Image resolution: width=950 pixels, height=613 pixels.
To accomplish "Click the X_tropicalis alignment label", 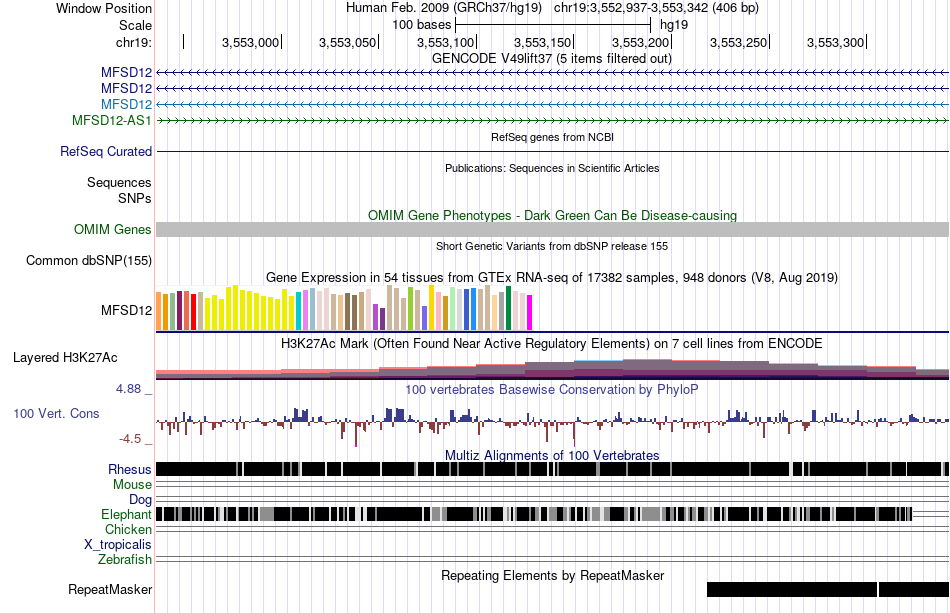I will click(x=118, y=544).
